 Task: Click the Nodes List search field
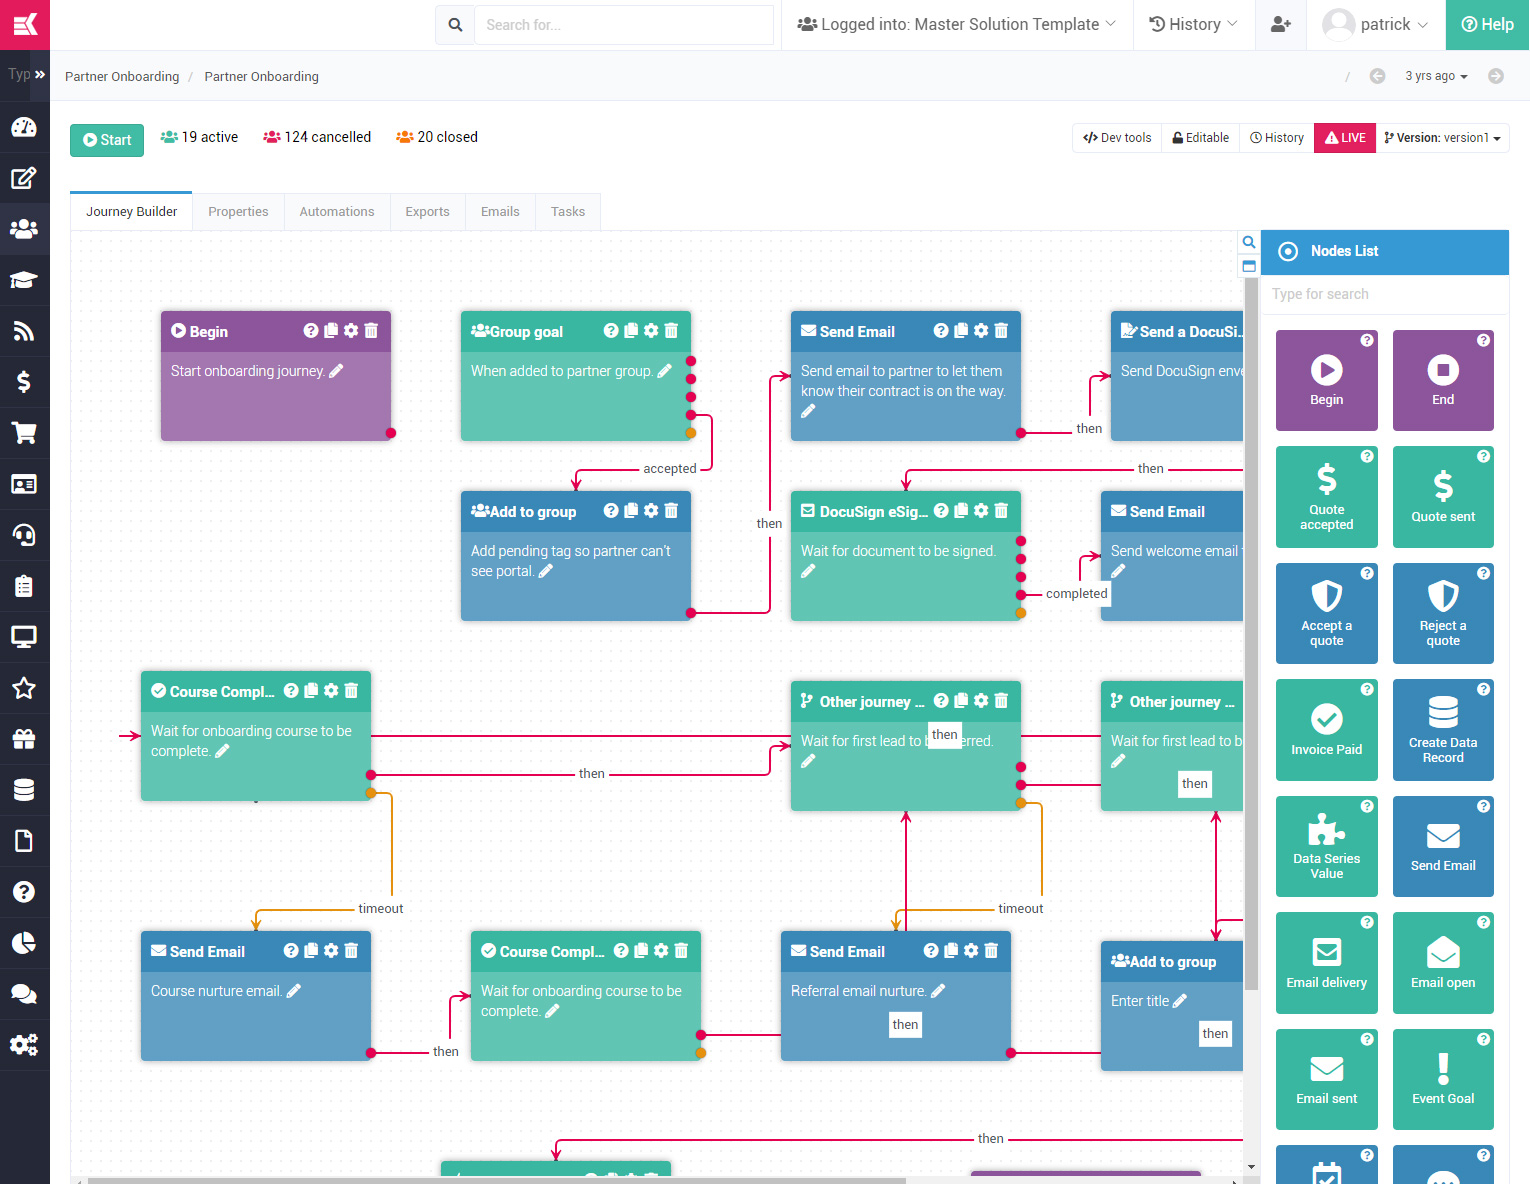[x=1385, y=294]
